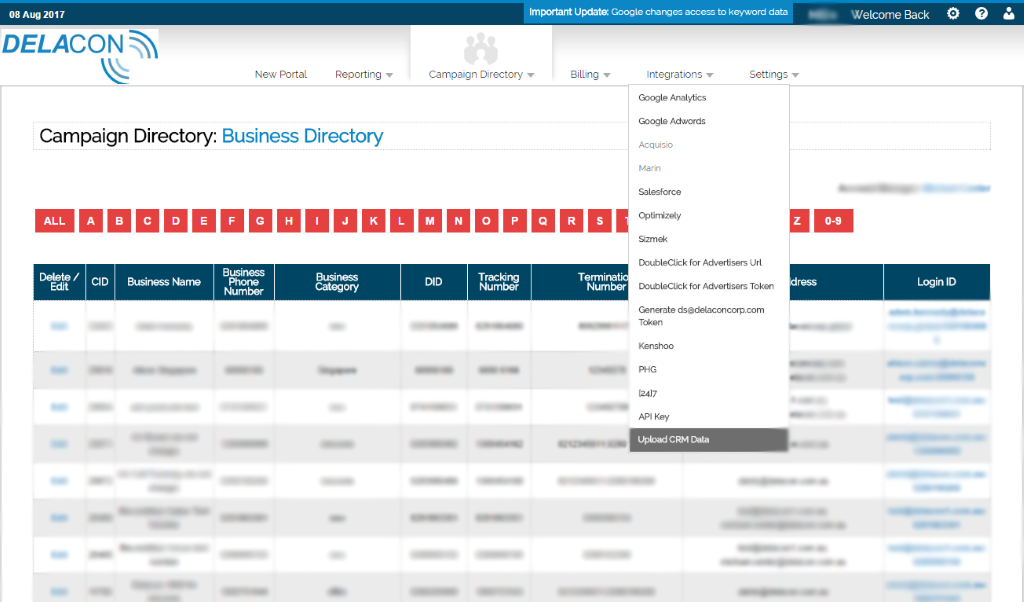This screenshot has width=1024, height=602.
Task: Open the user profile icon
Action: (1009, 14)
